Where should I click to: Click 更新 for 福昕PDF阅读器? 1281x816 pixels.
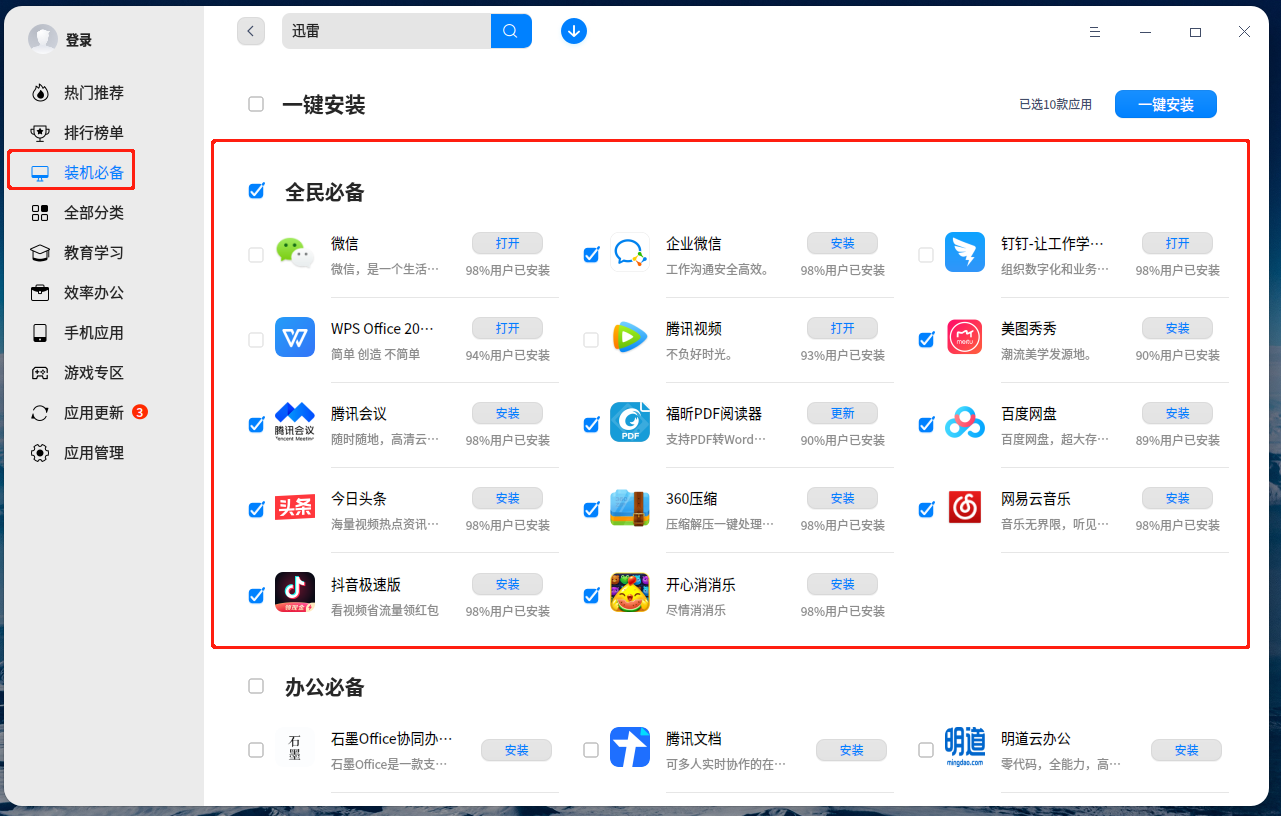pyautogui.click(x=842, y=413)
